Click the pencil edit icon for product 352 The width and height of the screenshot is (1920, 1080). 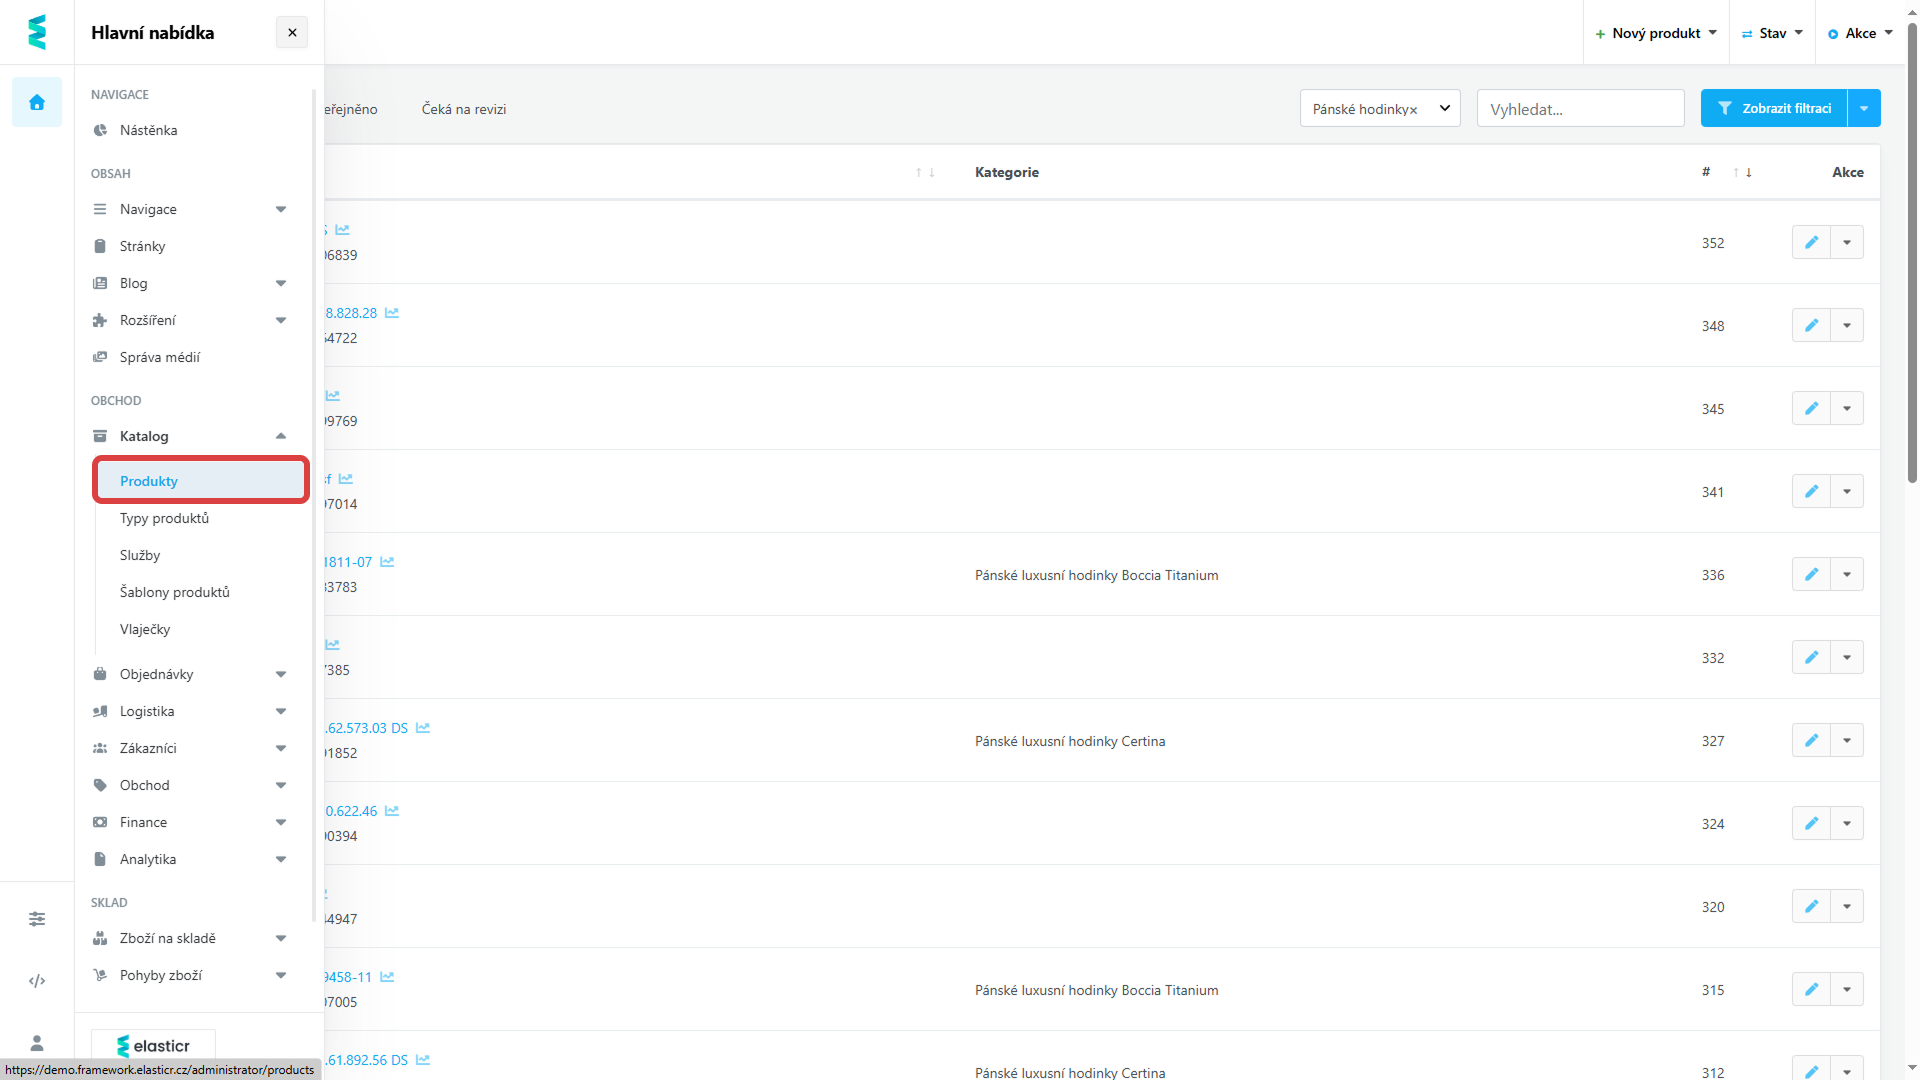pyautogui.click(x=1811, y=242)
